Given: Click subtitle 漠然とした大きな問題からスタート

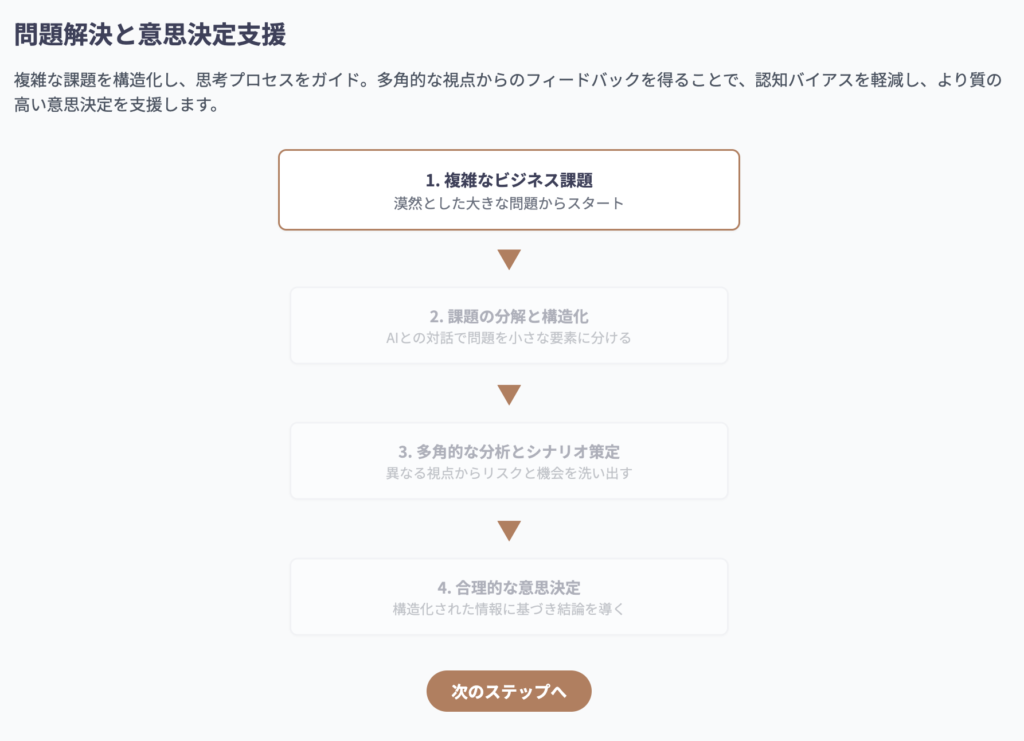Looking at the screenshot, I should (509, 204).
